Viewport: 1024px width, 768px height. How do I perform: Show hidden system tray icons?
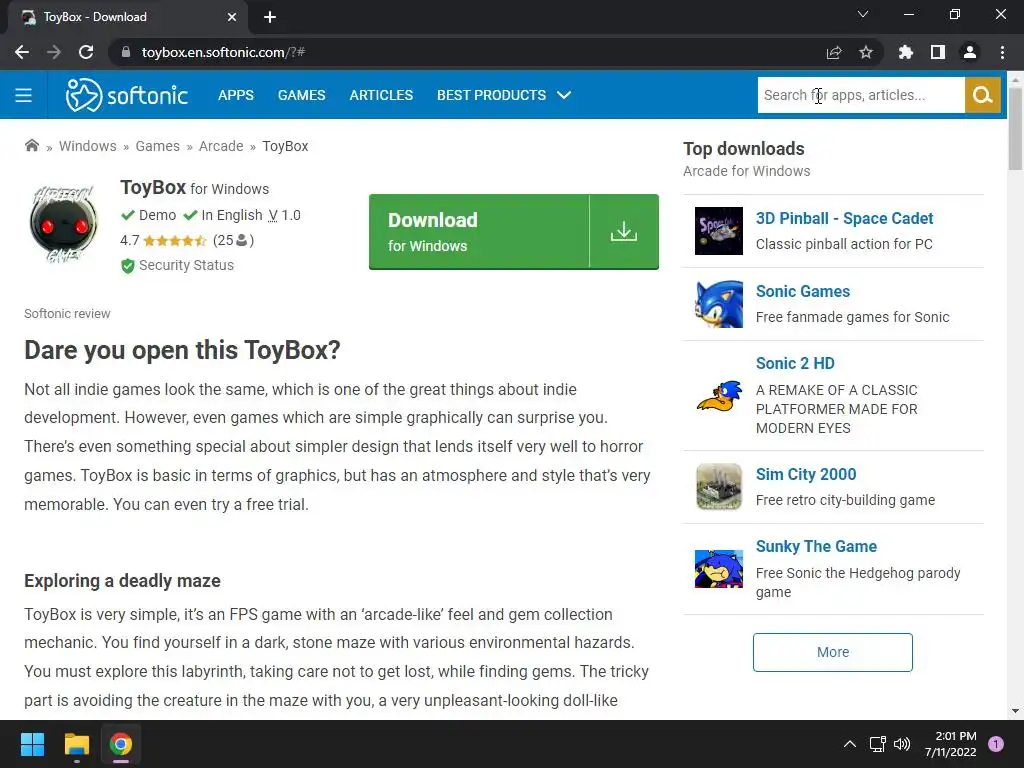(x=850, y=744)
